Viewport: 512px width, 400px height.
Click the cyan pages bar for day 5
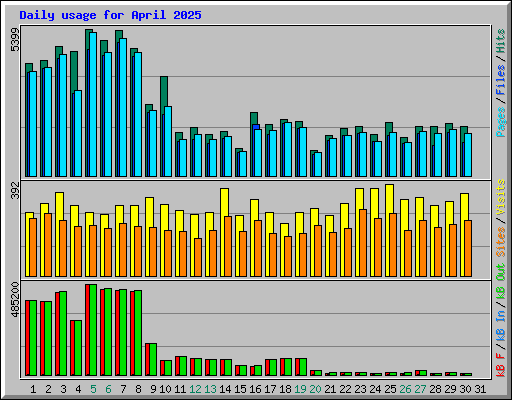(x=93, y=104)
